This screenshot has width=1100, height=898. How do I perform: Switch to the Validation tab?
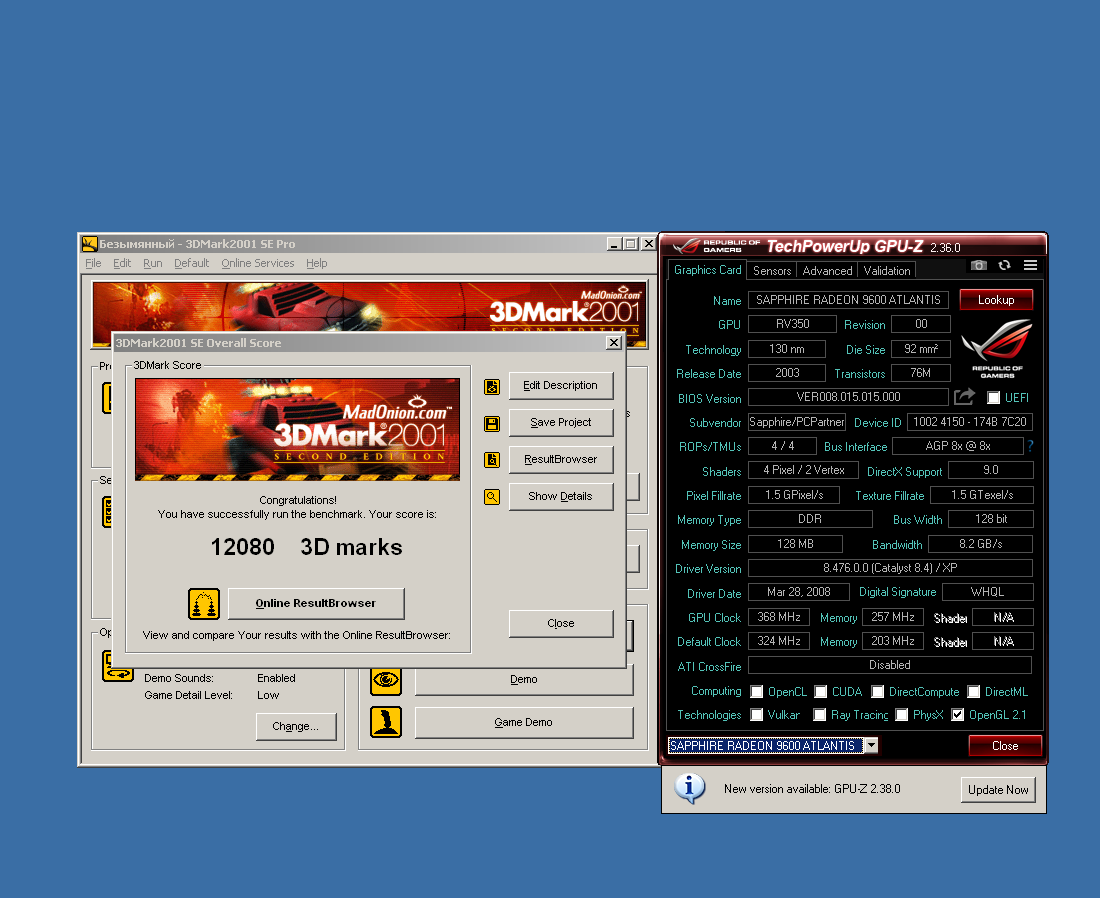[x=887, y=271]
